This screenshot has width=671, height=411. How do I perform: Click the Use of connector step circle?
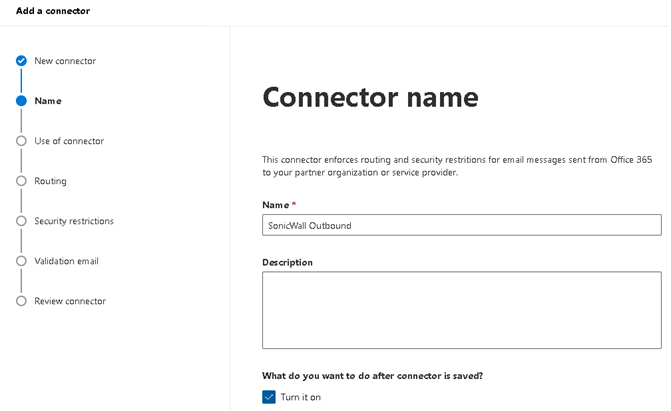21,141
